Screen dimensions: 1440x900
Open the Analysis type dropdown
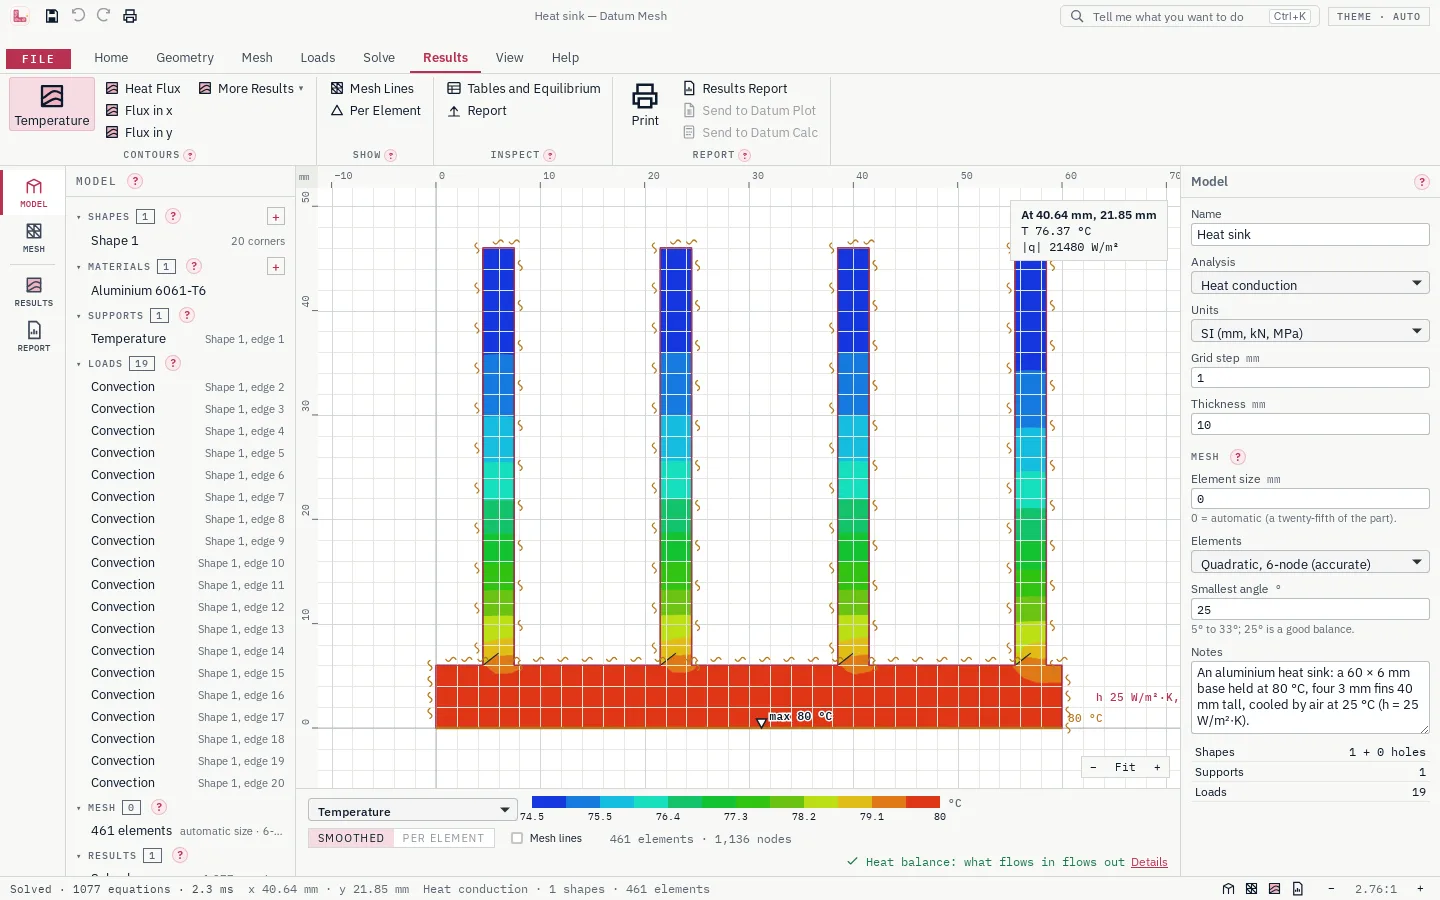click(x=1310, y=284)
